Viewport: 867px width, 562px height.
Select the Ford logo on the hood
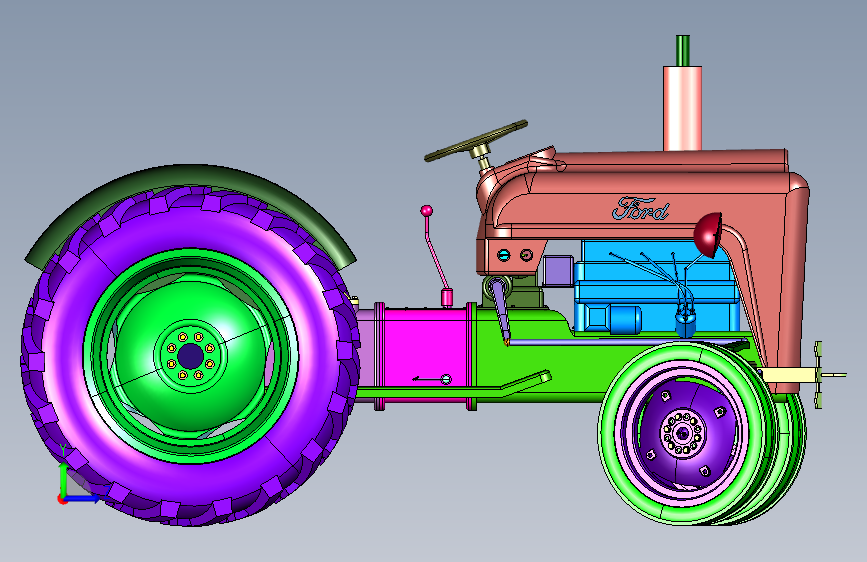(640, 209)
